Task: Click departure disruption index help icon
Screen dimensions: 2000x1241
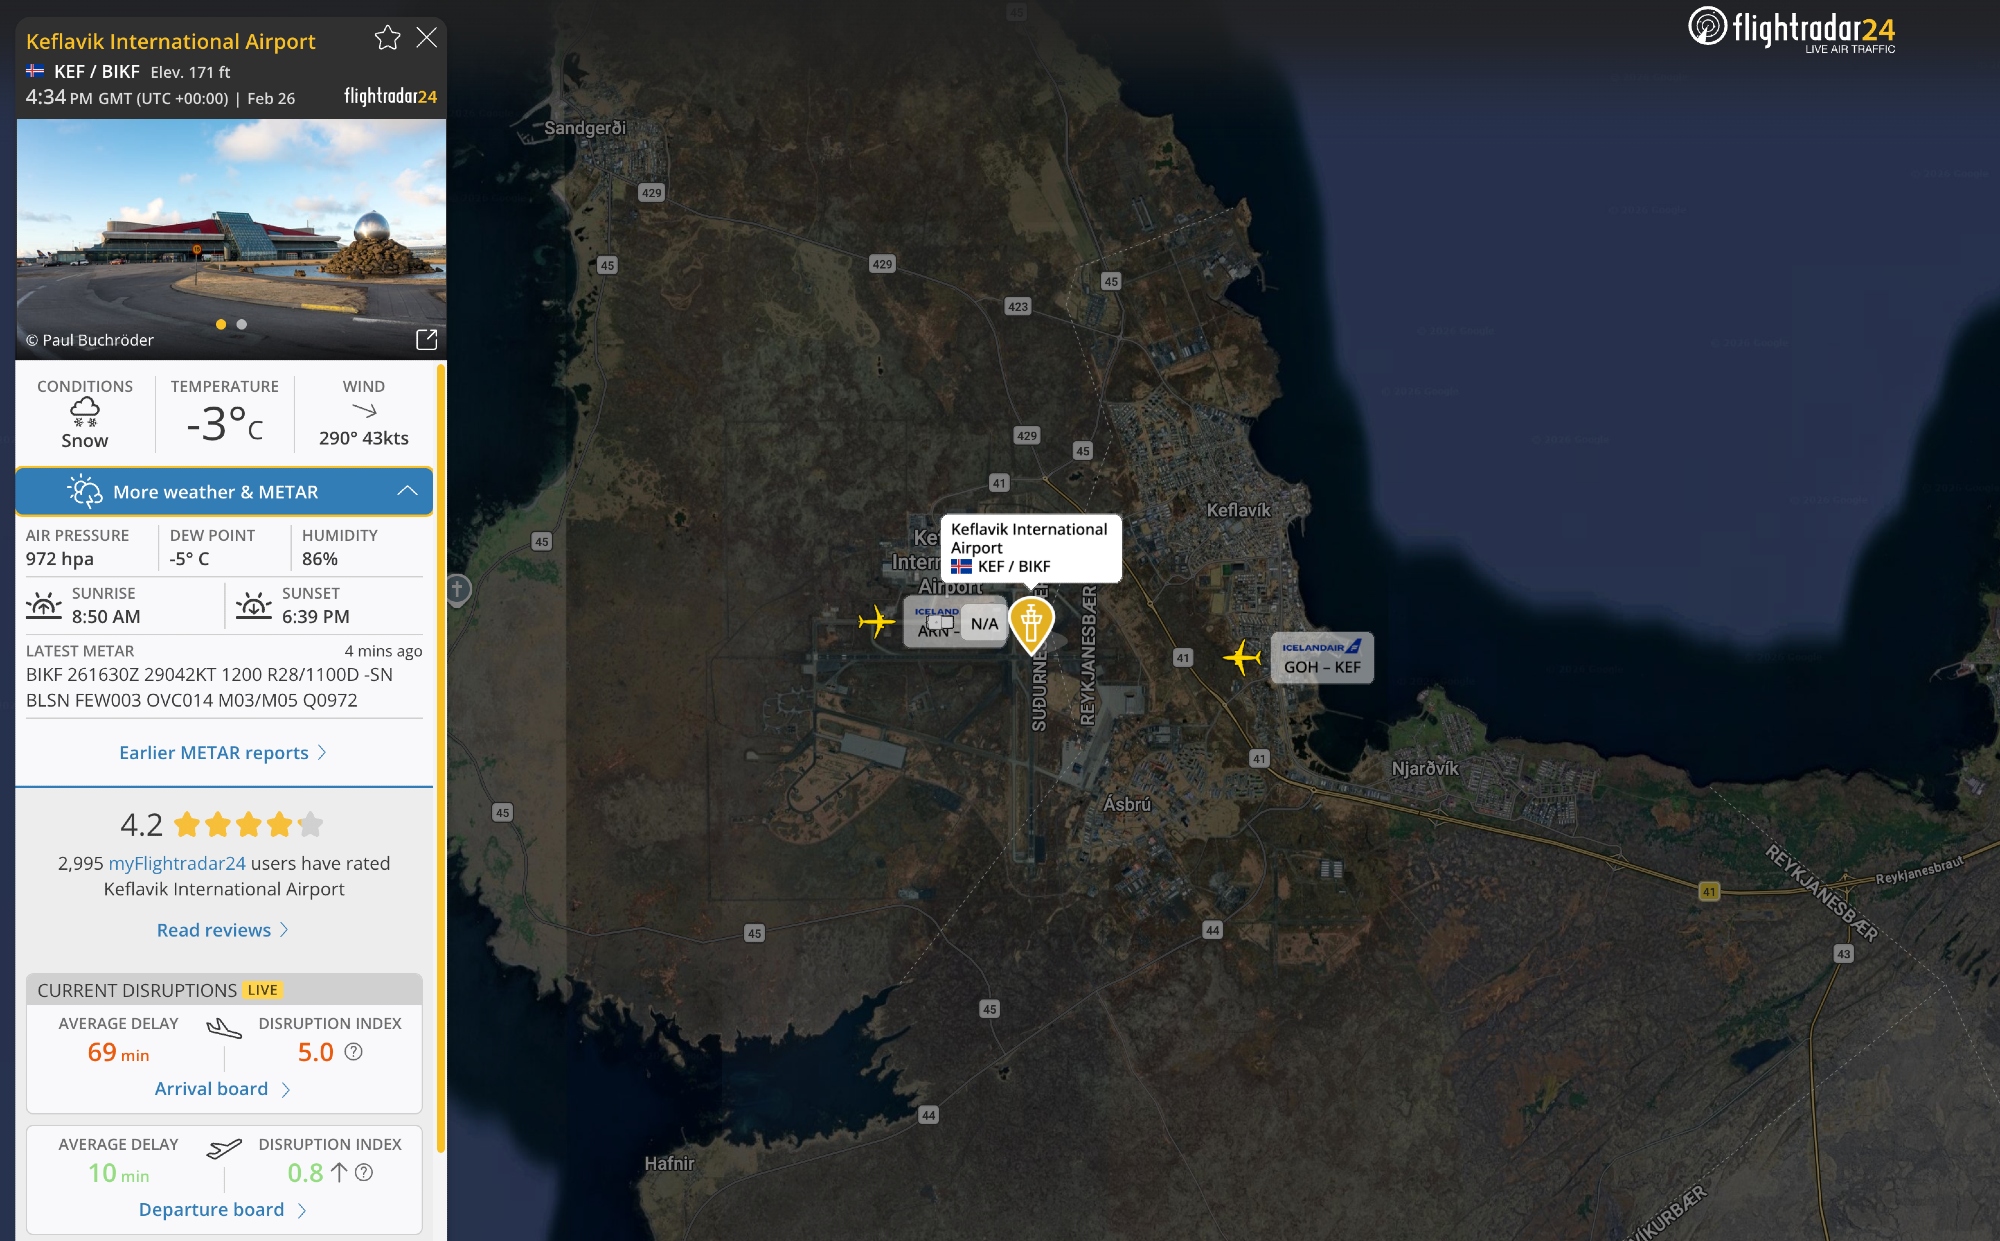Action: (364, 1173)
